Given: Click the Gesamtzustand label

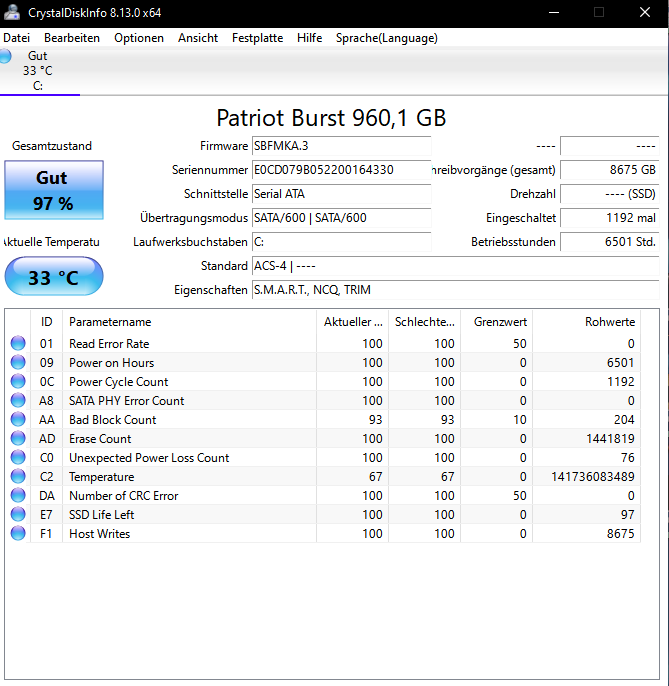Looking at the screenshot, I should (x=52, y=146).
